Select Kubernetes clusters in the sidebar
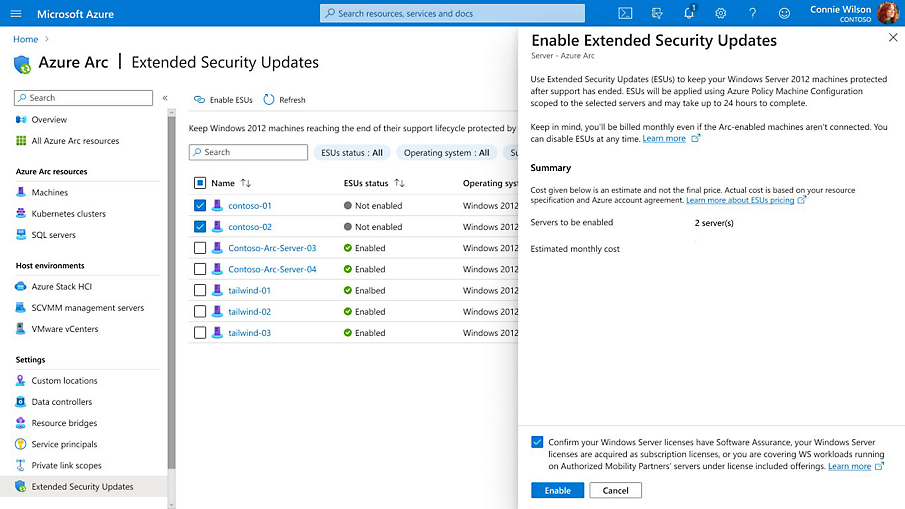This screenshot has width=905, height=509. [68, 213]
